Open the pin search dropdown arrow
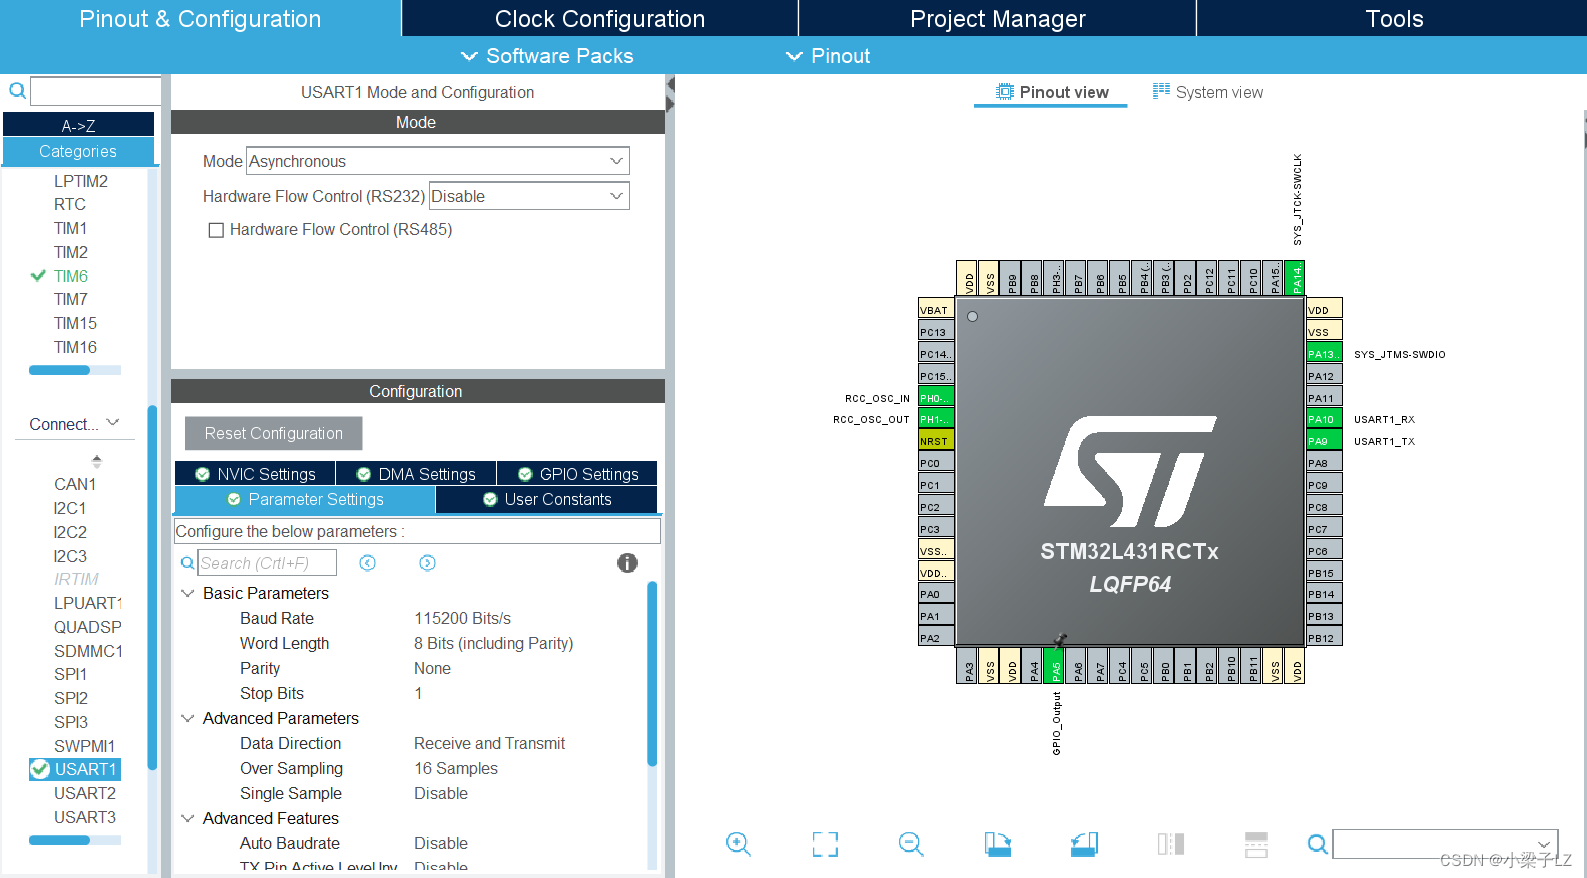 pos(1544,845)
